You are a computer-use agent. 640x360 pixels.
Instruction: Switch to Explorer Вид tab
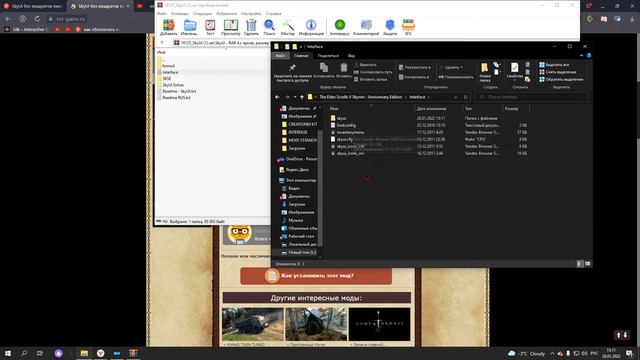pyautogui.click(x=351, y=56)
